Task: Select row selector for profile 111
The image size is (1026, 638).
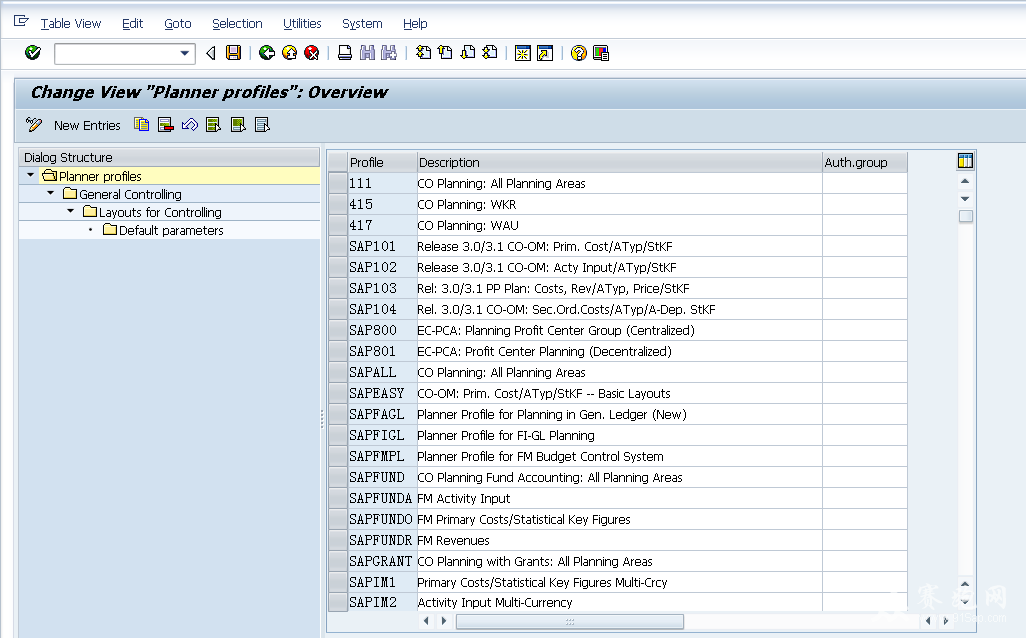Action: (x=338, y=183)
